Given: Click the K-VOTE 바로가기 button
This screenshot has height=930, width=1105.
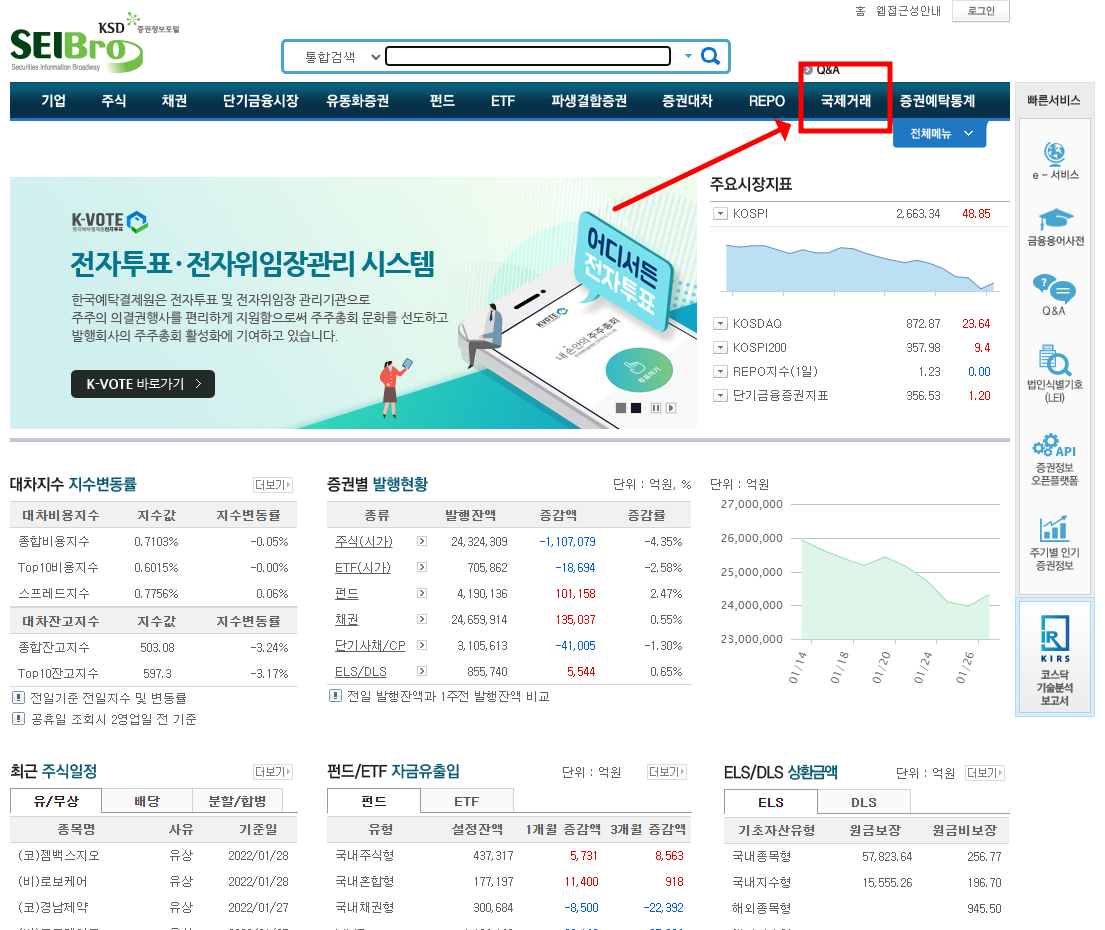Looking at the screenshot, I should 143,384.
